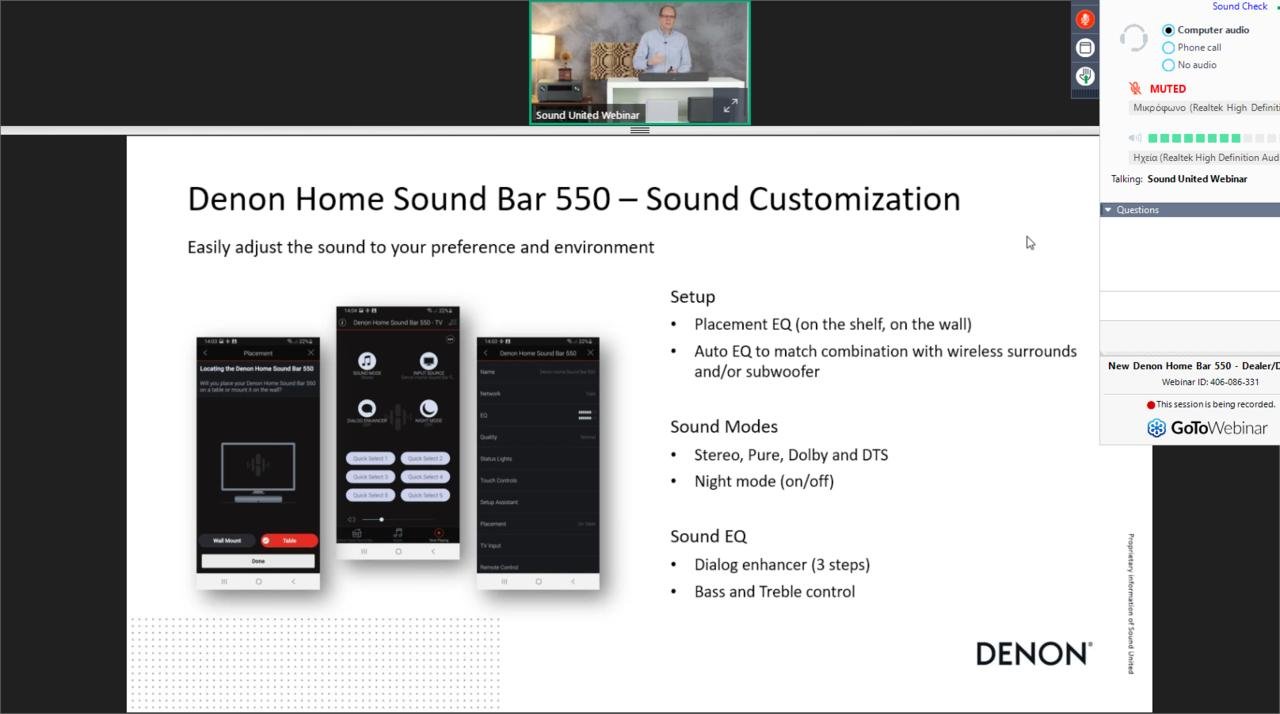Click the red MUTED microphone icon in Audio pane

pos(1135,89)
